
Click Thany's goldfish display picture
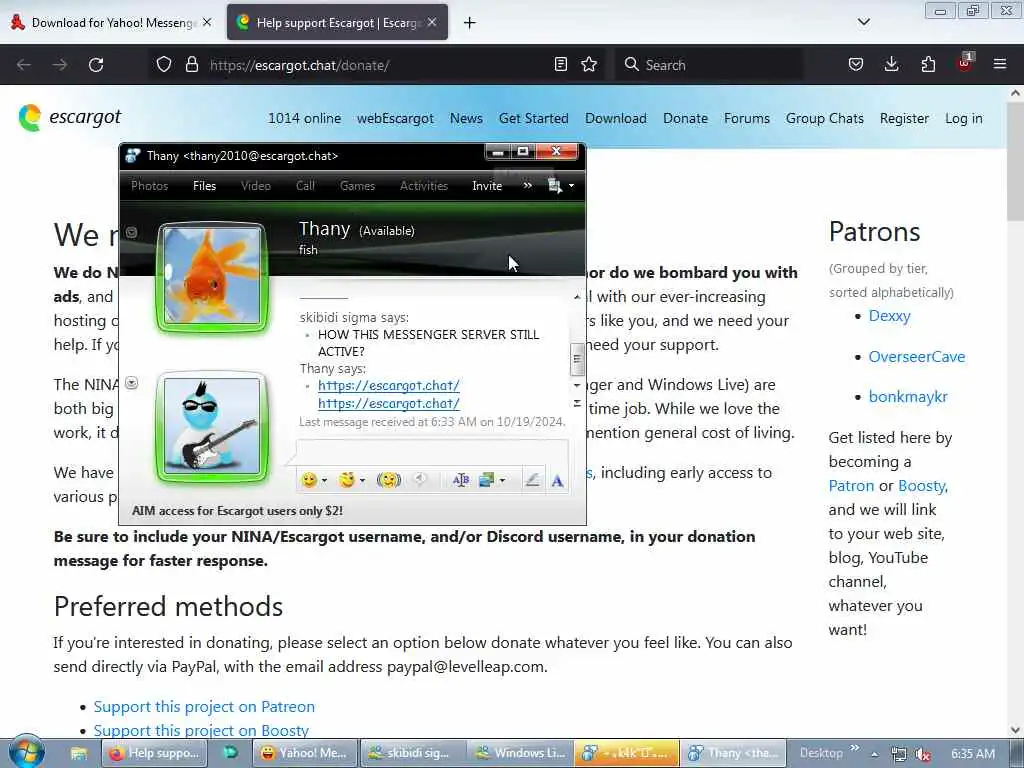pyautogui.click(x=212, y=276)
